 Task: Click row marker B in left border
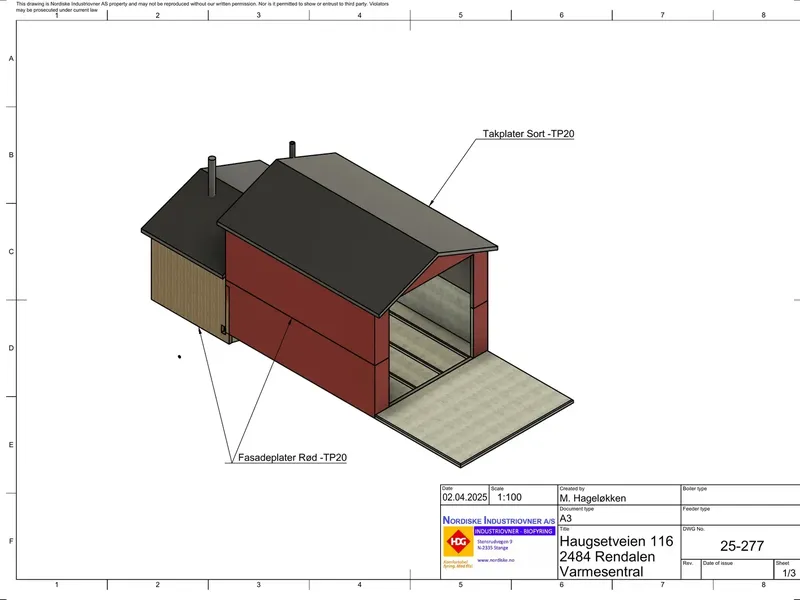pyautogui.click(x=11, y=155)
